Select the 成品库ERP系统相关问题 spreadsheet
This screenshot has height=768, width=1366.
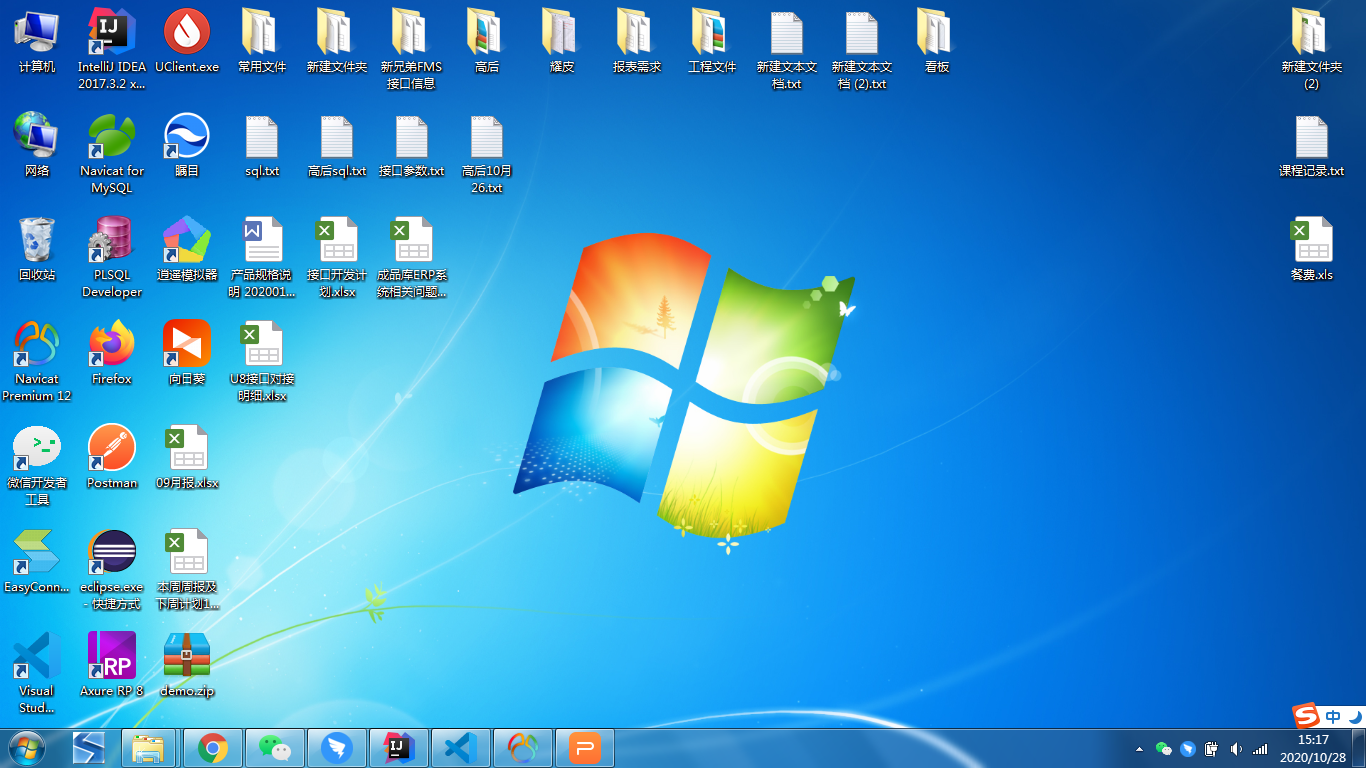[x=412, y=256]
